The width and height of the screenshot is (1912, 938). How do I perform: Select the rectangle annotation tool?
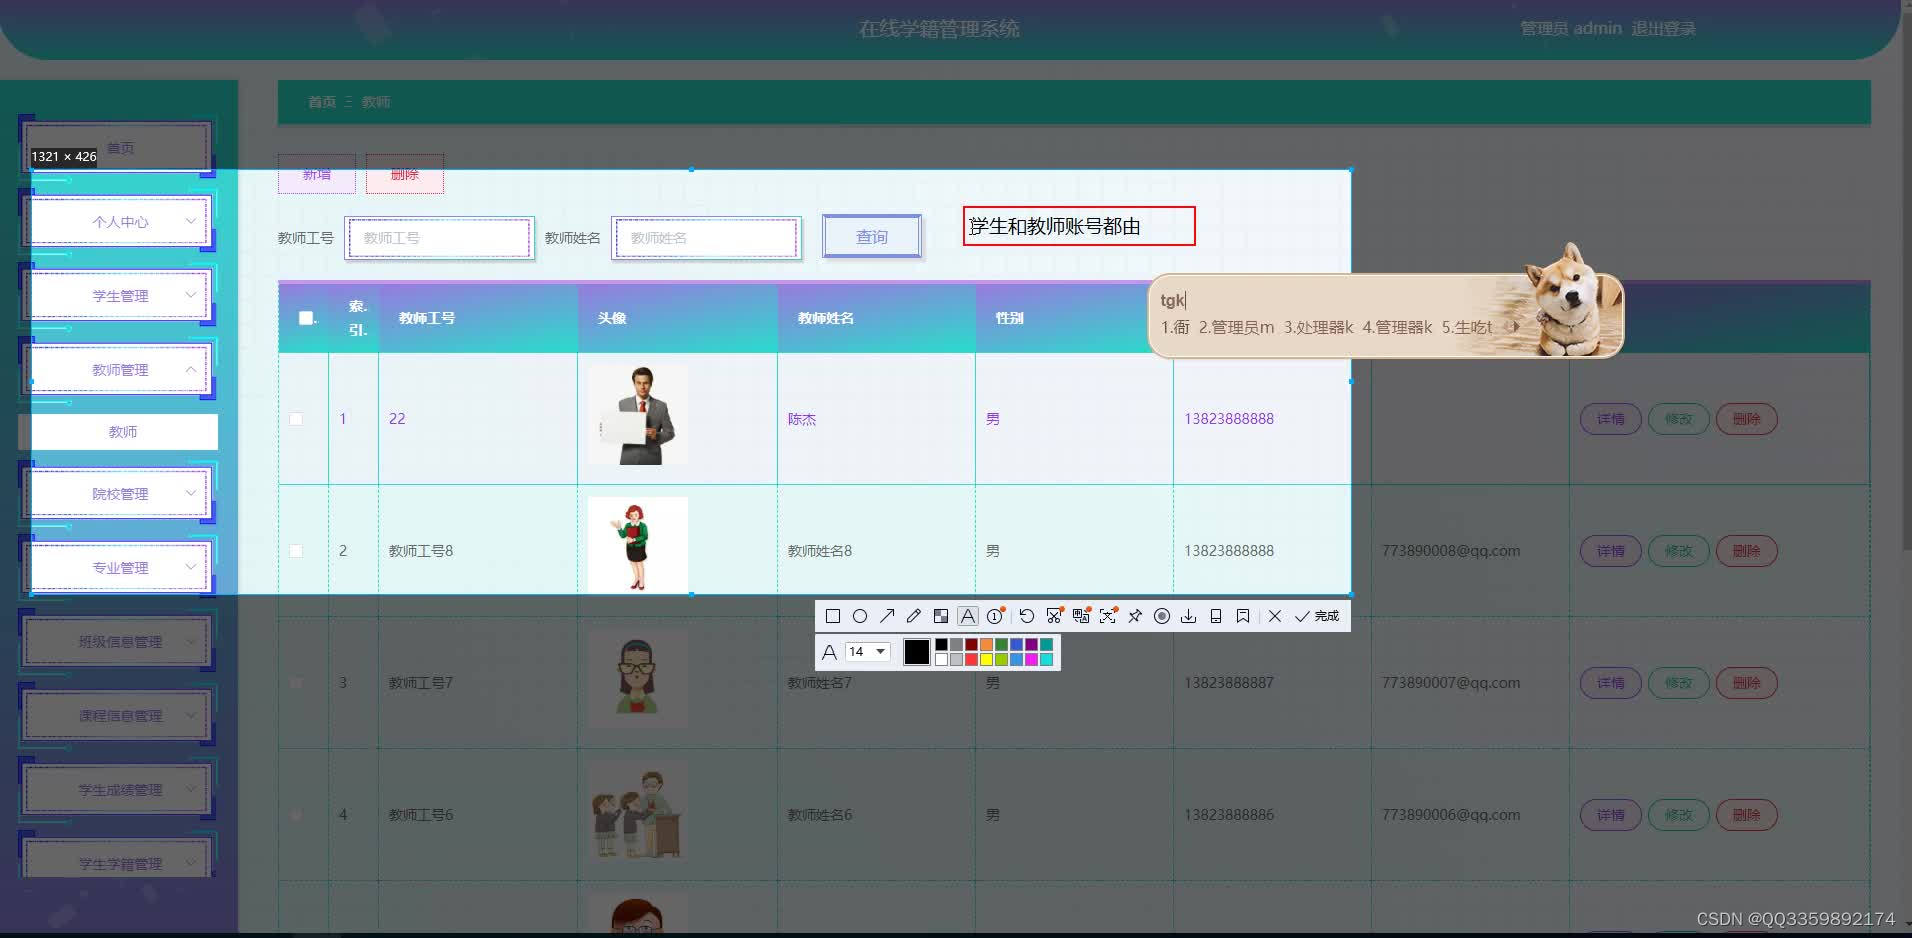click(833, 616)
